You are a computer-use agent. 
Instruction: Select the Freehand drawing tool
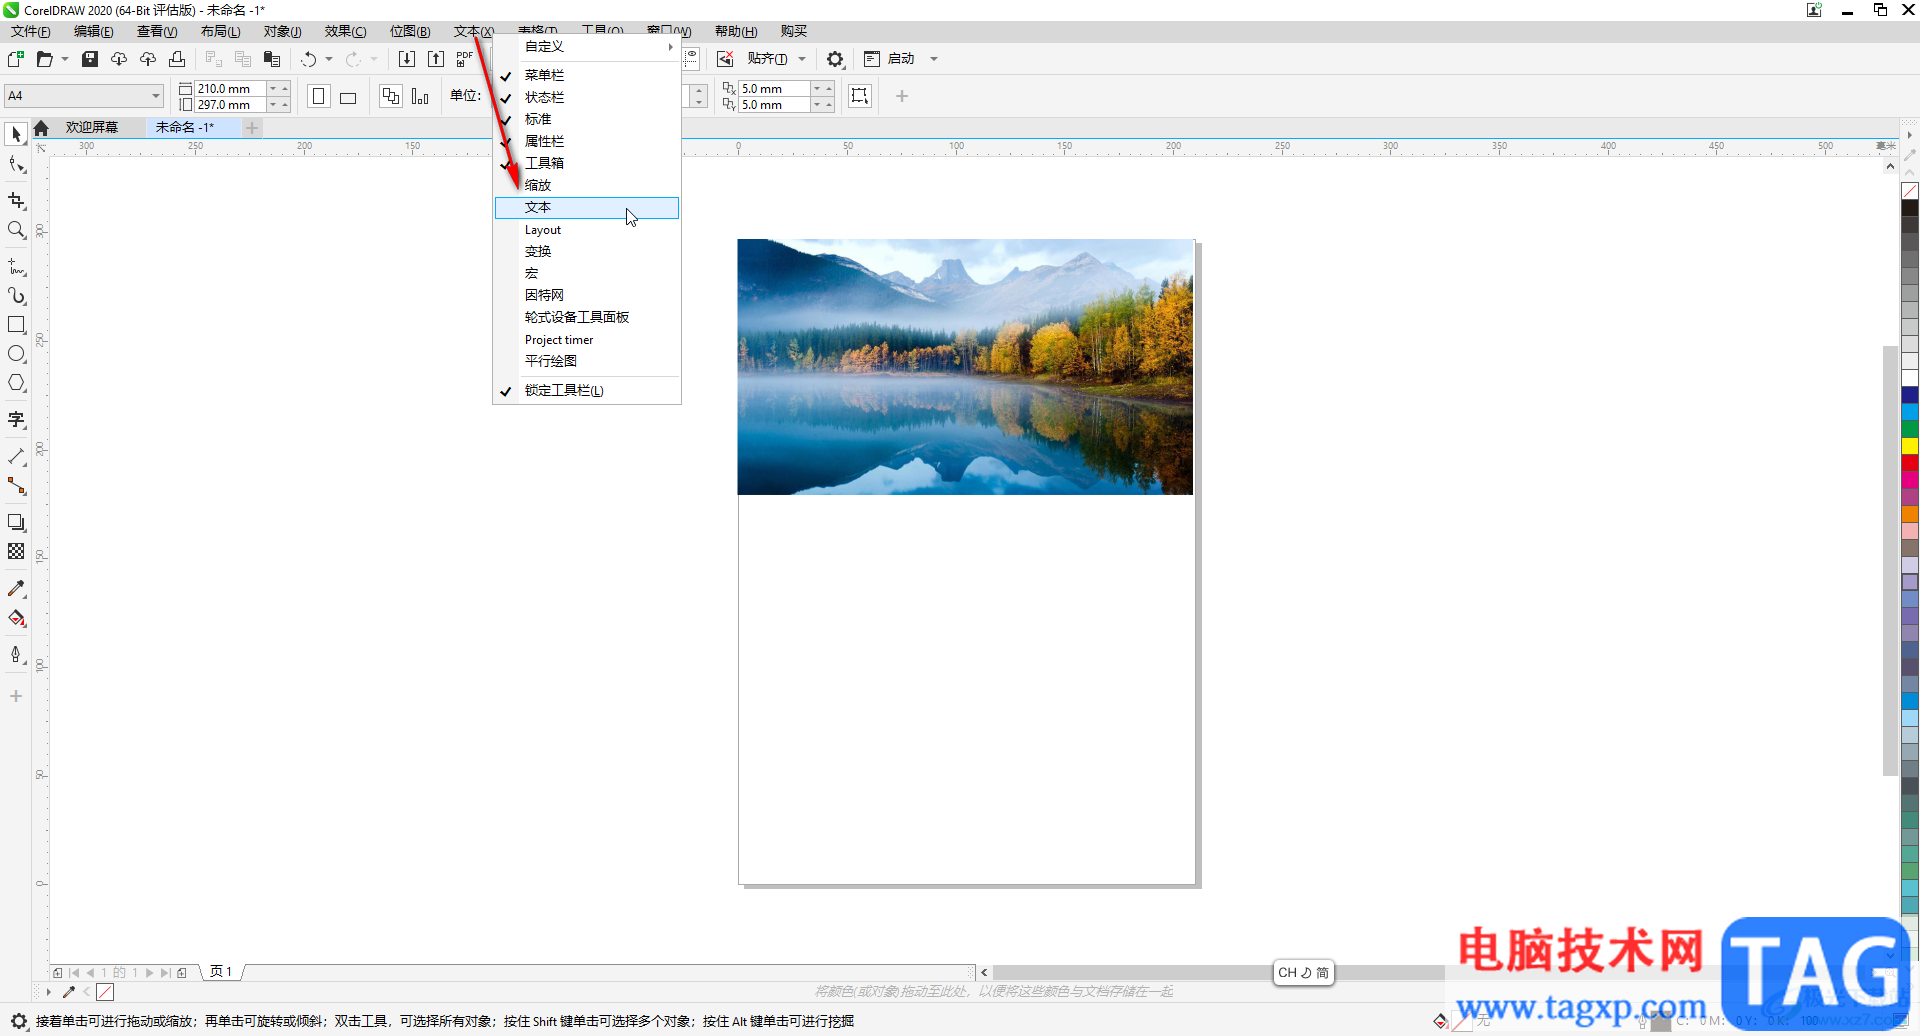click(16, 267)
